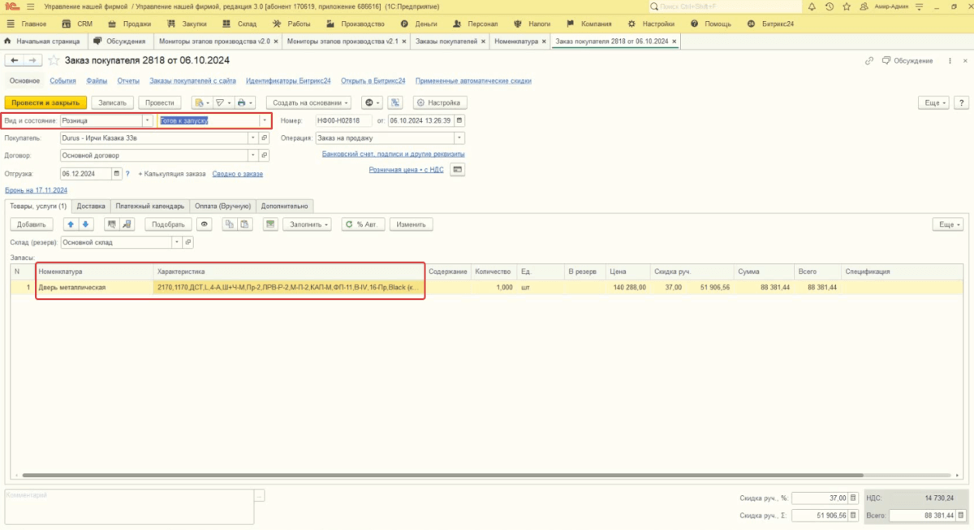Open the Бронь на 17.11.2024 link
This screenshot has width=974, height=531.
tap(36, 190)
